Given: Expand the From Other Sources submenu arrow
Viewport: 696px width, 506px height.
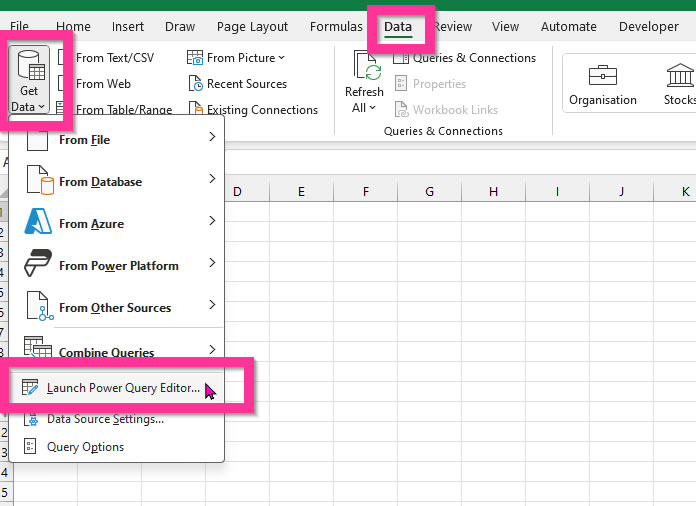Looking at the screenshot, I should (212, 304).
